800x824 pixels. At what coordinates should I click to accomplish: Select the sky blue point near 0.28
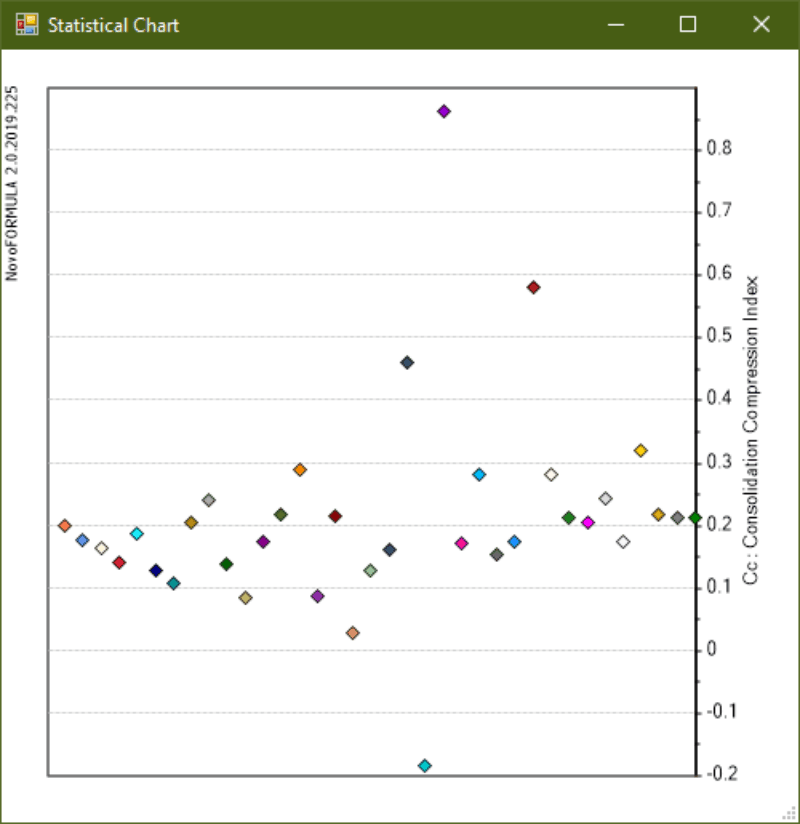[479, 475]
